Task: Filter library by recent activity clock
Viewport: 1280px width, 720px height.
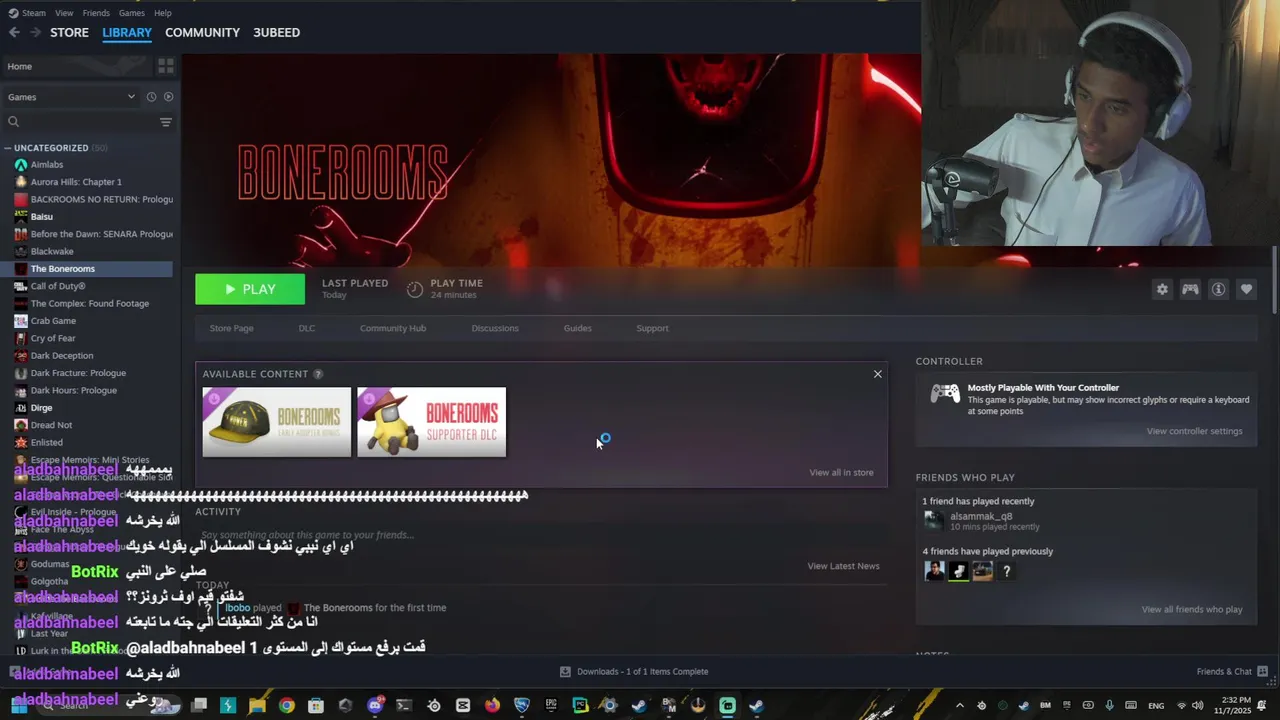Action: click(151, 97)
